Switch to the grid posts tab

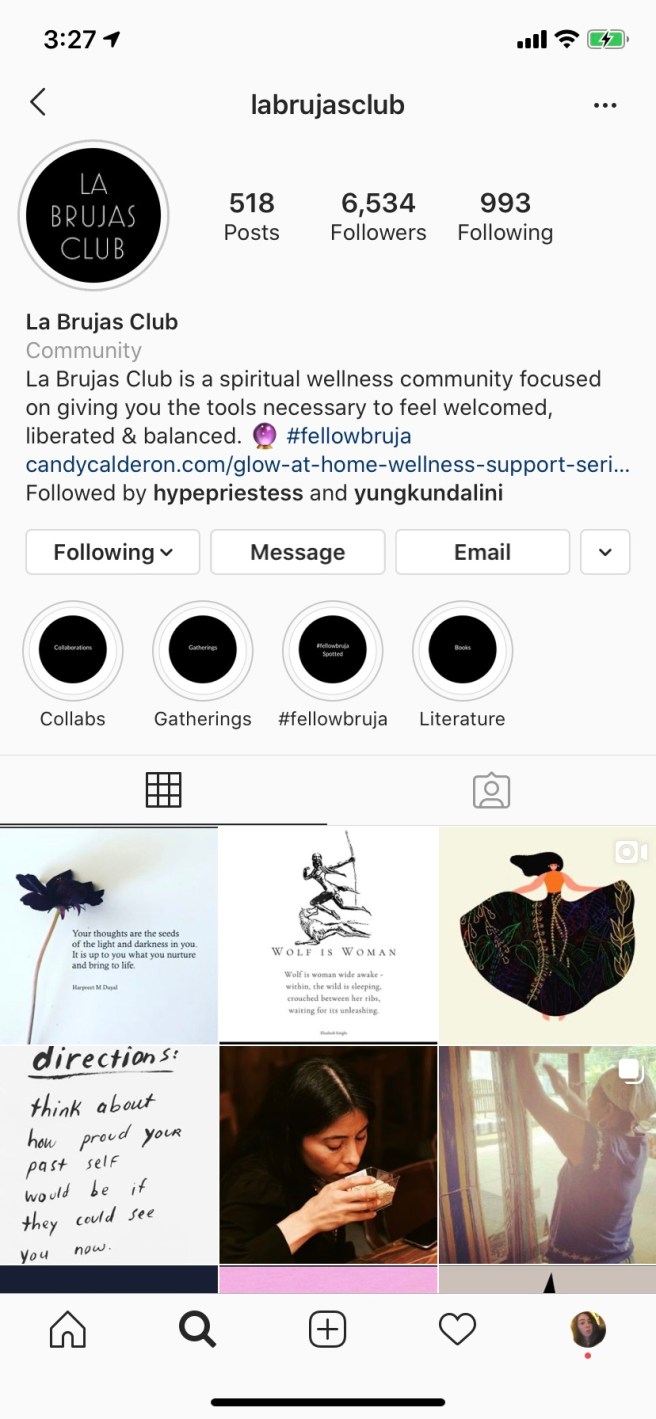(164, 790)
